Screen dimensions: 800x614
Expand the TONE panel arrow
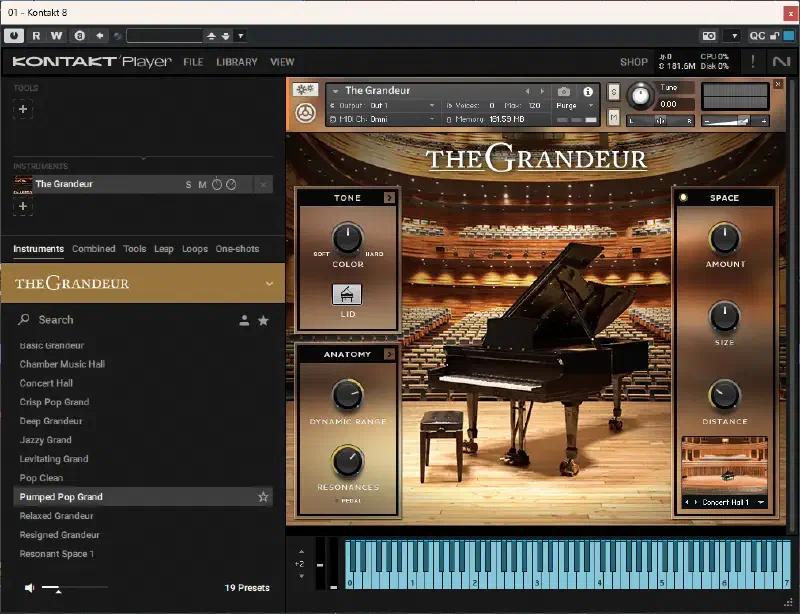pos(389,198)
